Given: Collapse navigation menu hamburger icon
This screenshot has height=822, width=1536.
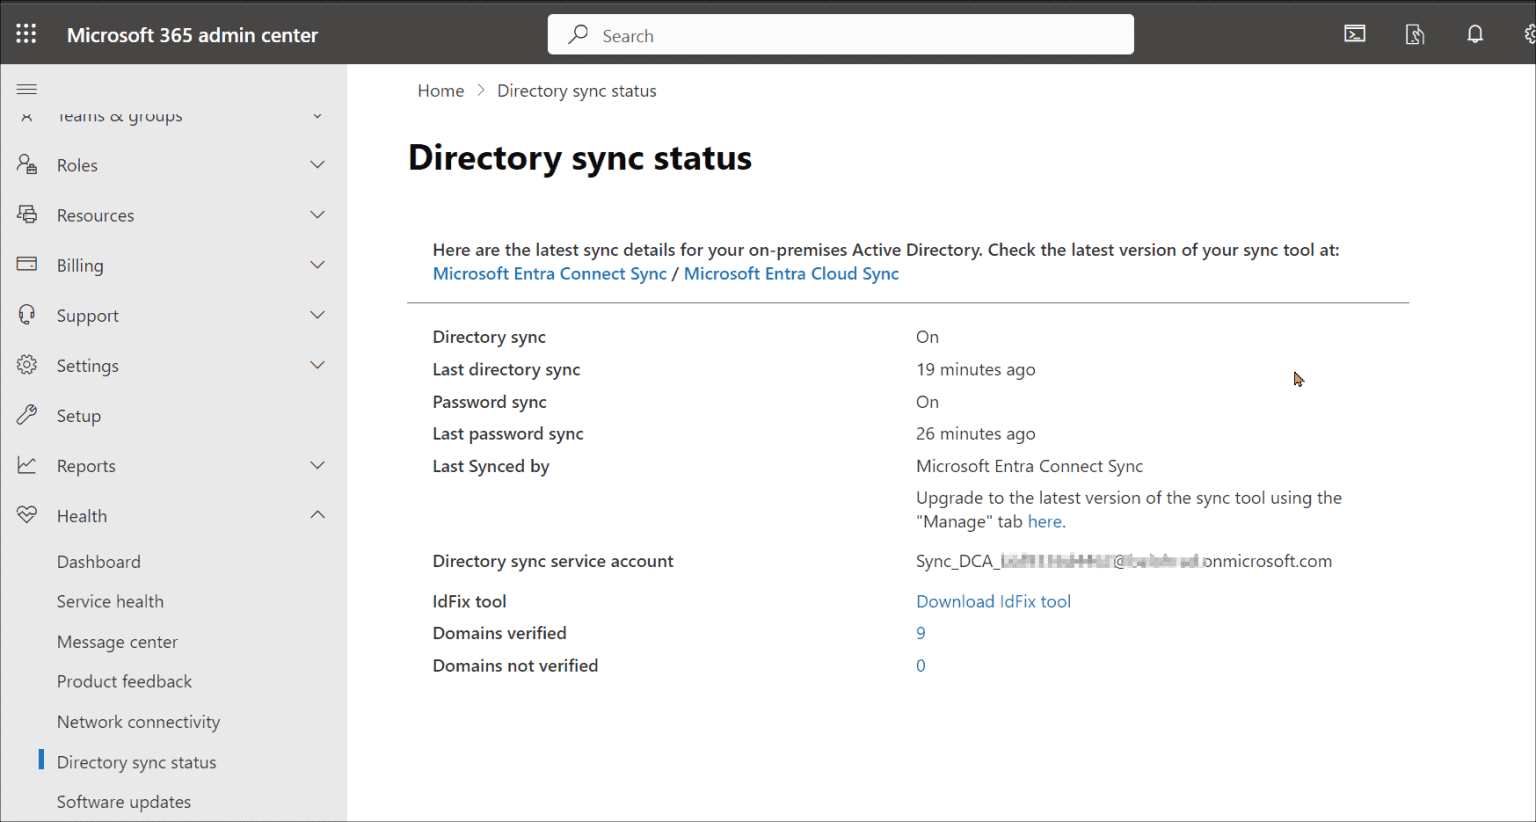Looking at the screenshot, I should click(x=27, y=89).
